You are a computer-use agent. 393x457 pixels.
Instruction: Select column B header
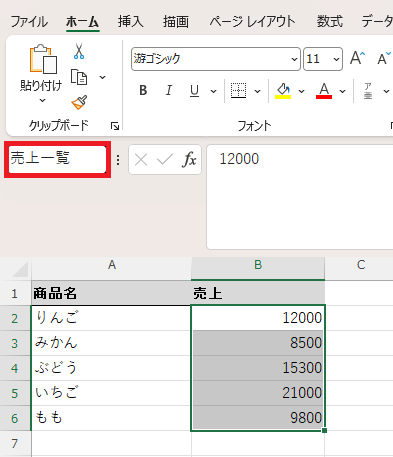pyautogui.click(x=258, y=269)
